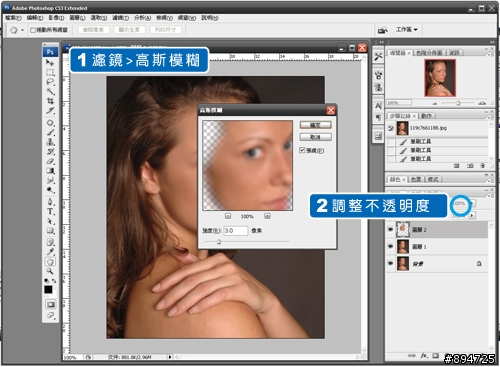This screenshot has height=367, width=500.
Task: Select the Clone Stamp tool
Action: click(x=50, y=142)
